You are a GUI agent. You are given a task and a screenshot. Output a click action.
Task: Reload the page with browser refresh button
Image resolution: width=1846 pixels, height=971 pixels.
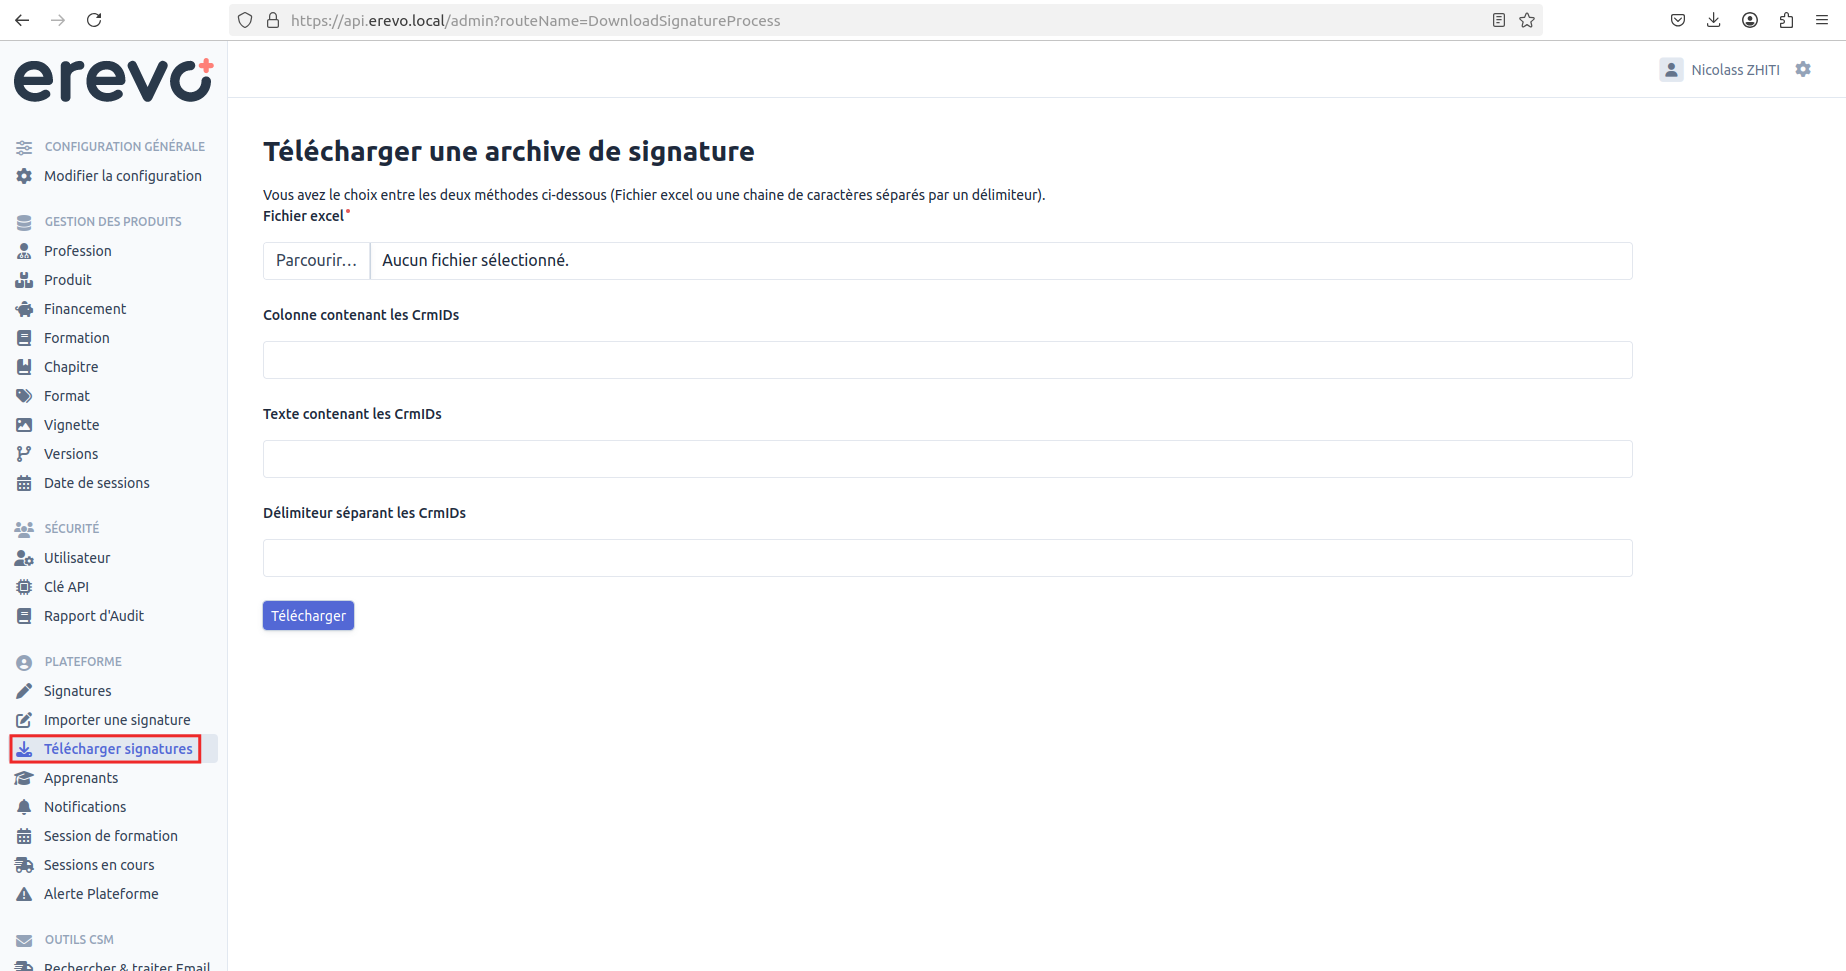coord(94,20)
